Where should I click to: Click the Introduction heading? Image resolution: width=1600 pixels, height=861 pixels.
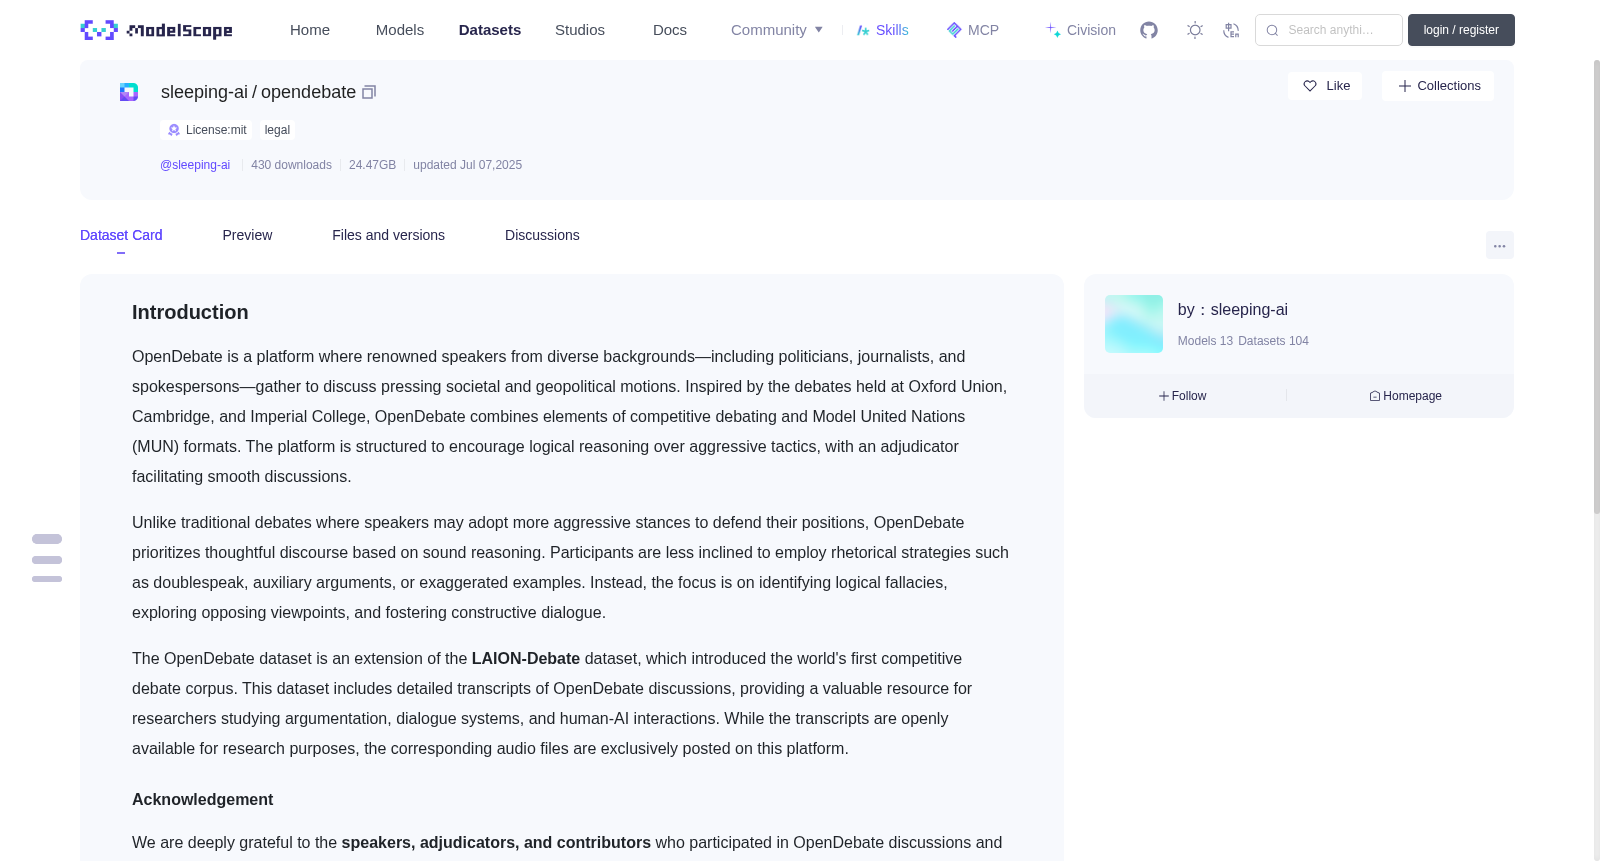(190, 312)
